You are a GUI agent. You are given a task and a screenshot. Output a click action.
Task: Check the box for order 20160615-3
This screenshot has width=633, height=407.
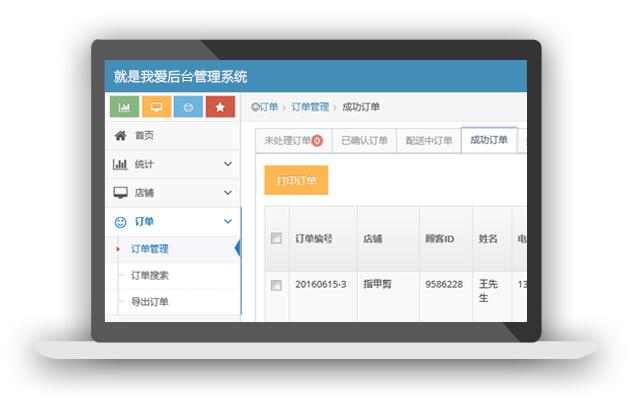[276, 285]
